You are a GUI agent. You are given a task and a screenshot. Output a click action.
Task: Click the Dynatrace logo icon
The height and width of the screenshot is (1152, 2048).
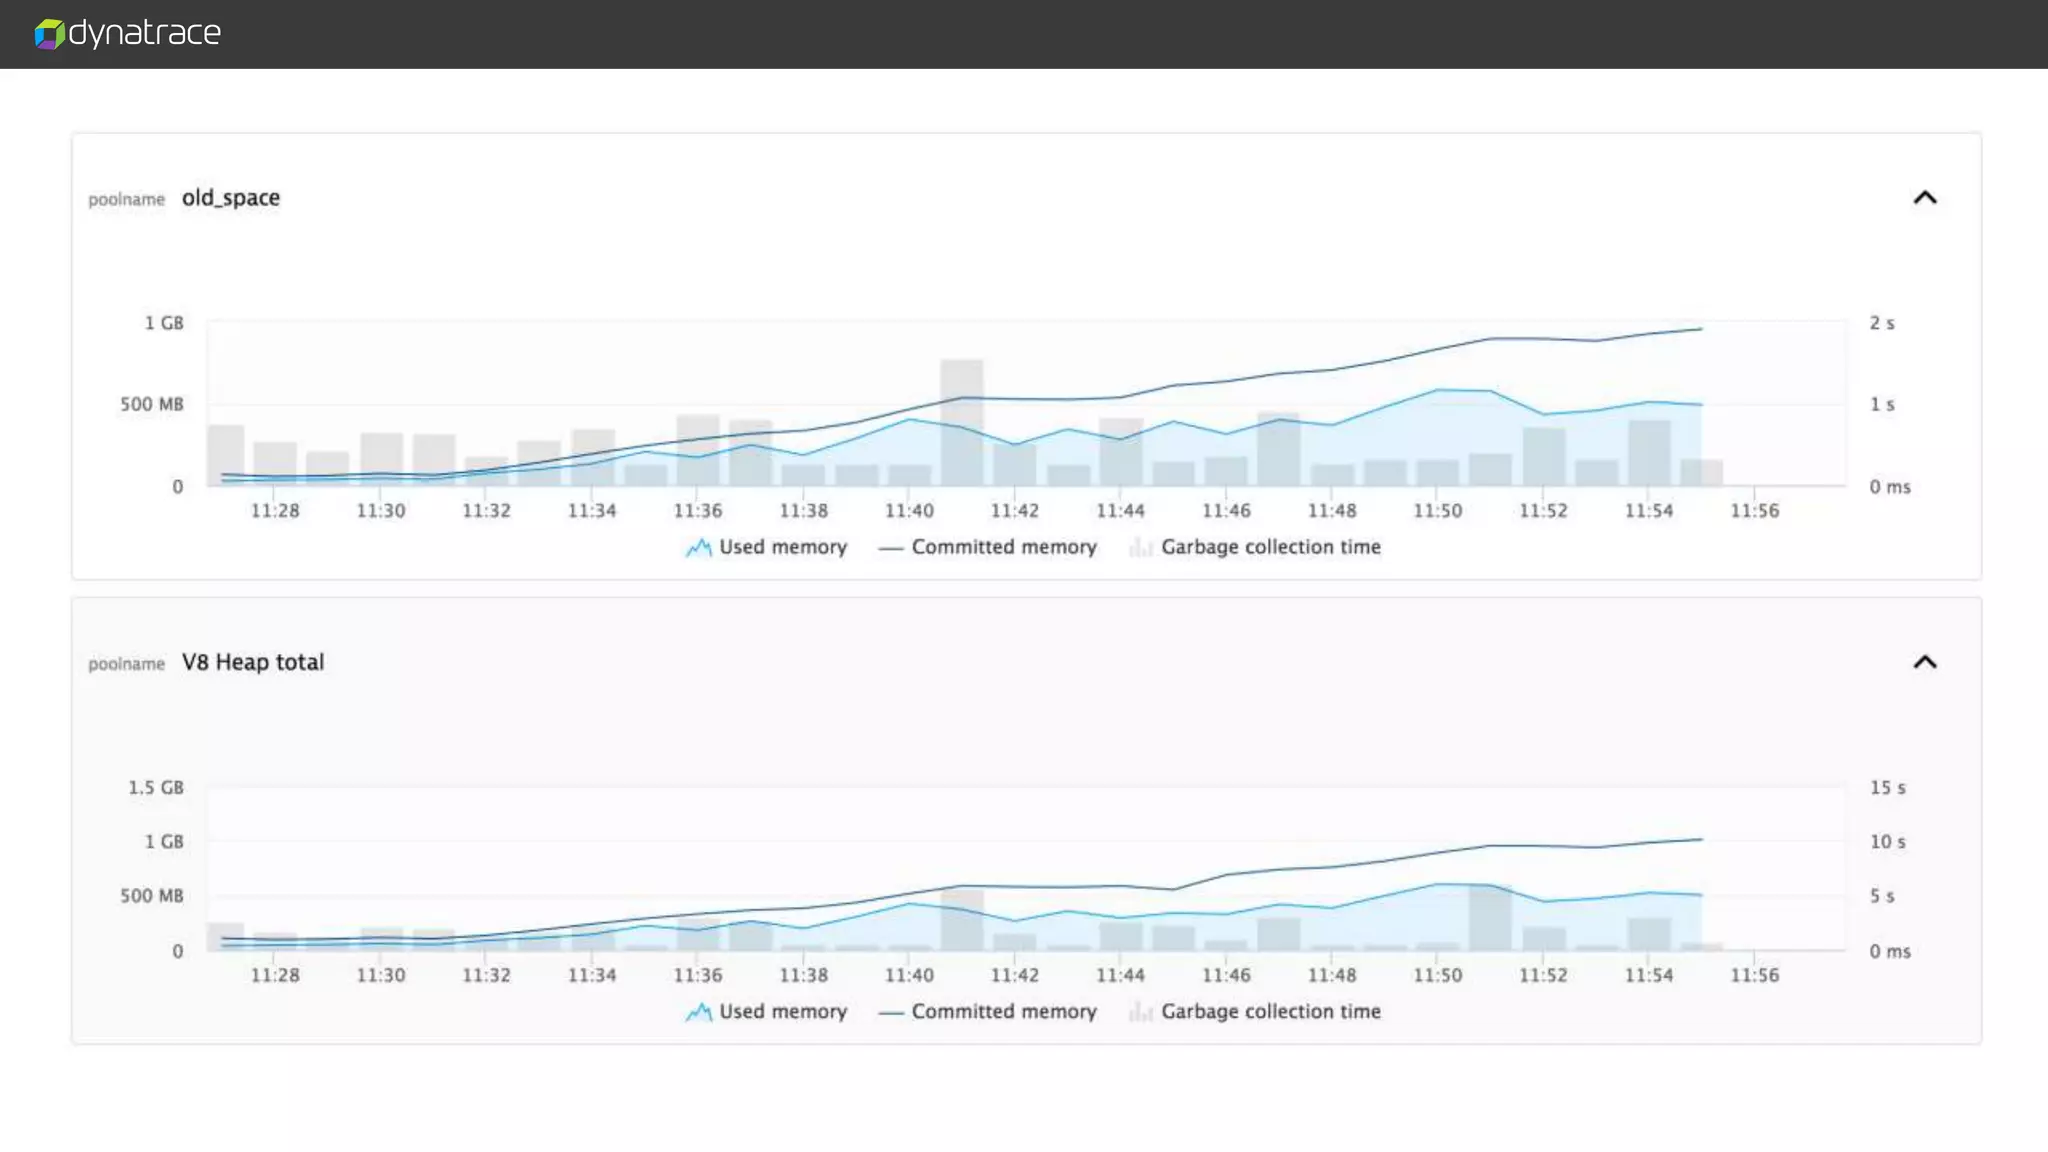click(x=49, y=34)
